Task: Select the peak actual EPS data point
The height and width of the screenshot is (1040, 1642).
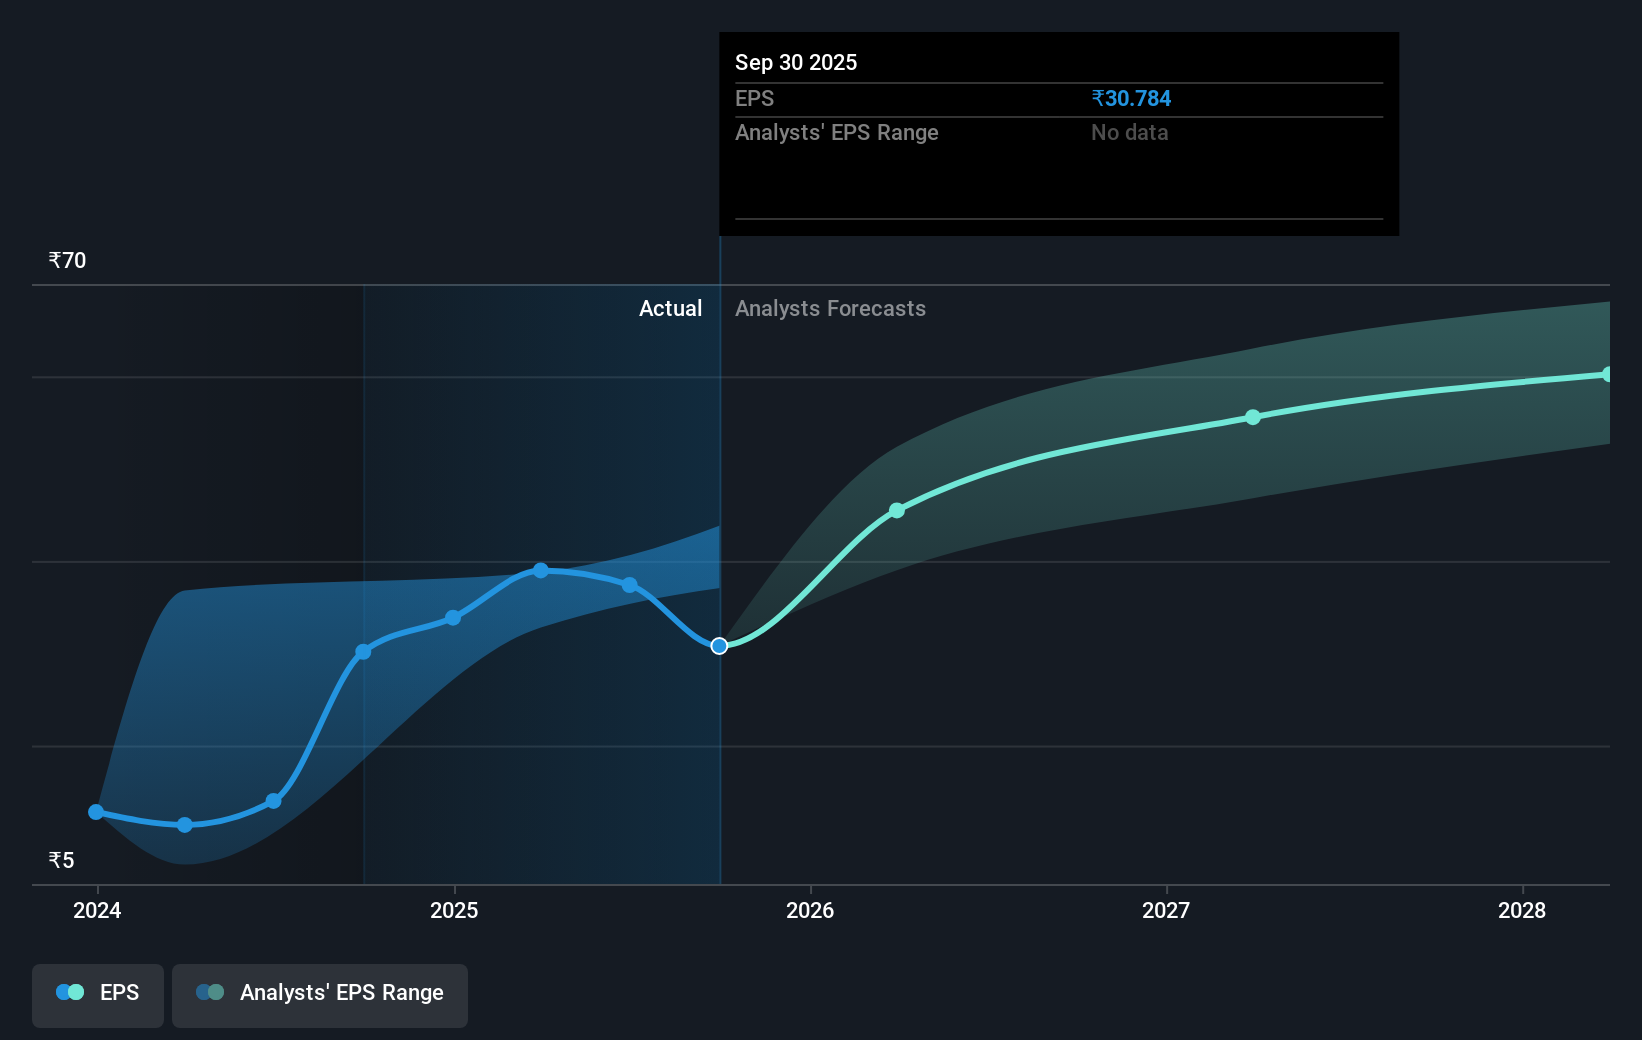Action: pos(541,571)
